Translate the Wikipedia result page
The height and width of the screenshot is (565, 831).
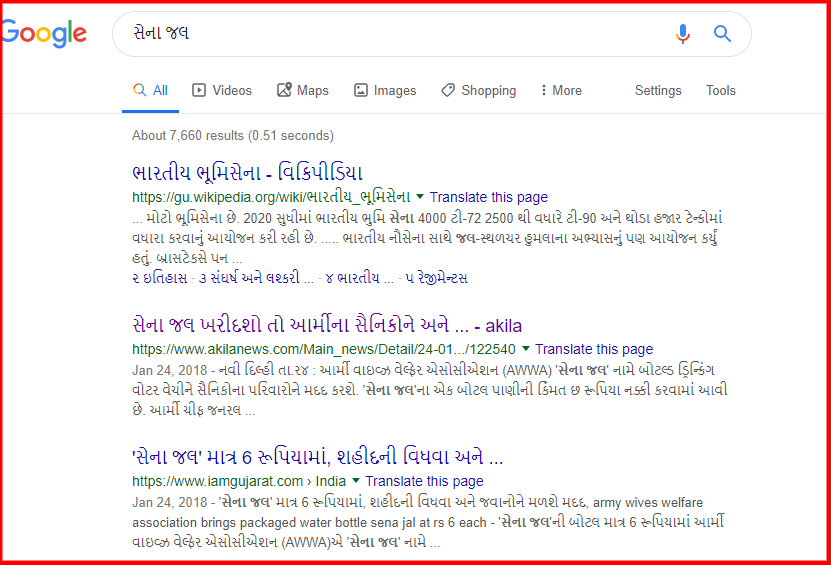pos(489,197)
